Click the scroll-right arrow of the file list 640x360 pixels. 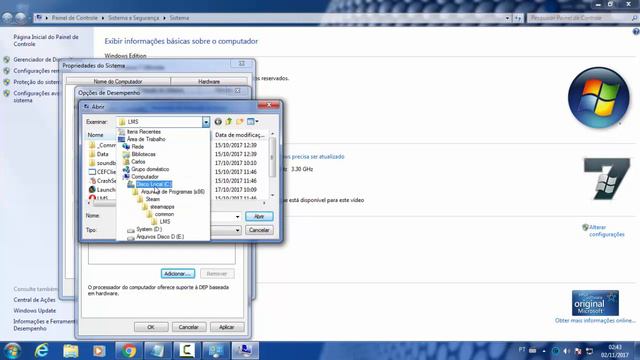pos(264,203)
